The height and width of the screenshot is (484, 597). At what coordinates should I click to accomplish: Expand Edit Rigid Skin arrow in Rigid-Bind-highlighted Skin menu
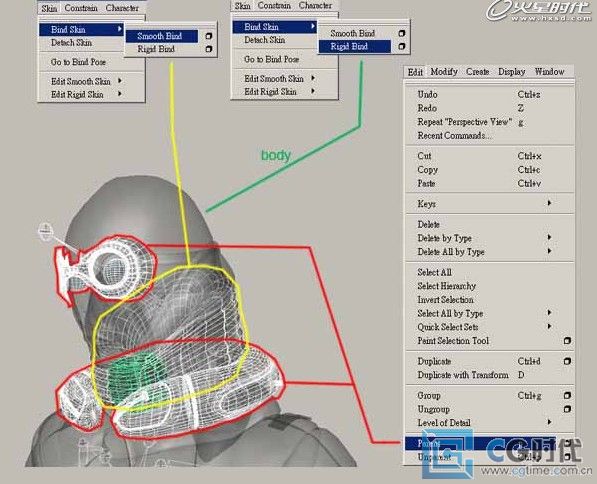[x=313, y=91]
